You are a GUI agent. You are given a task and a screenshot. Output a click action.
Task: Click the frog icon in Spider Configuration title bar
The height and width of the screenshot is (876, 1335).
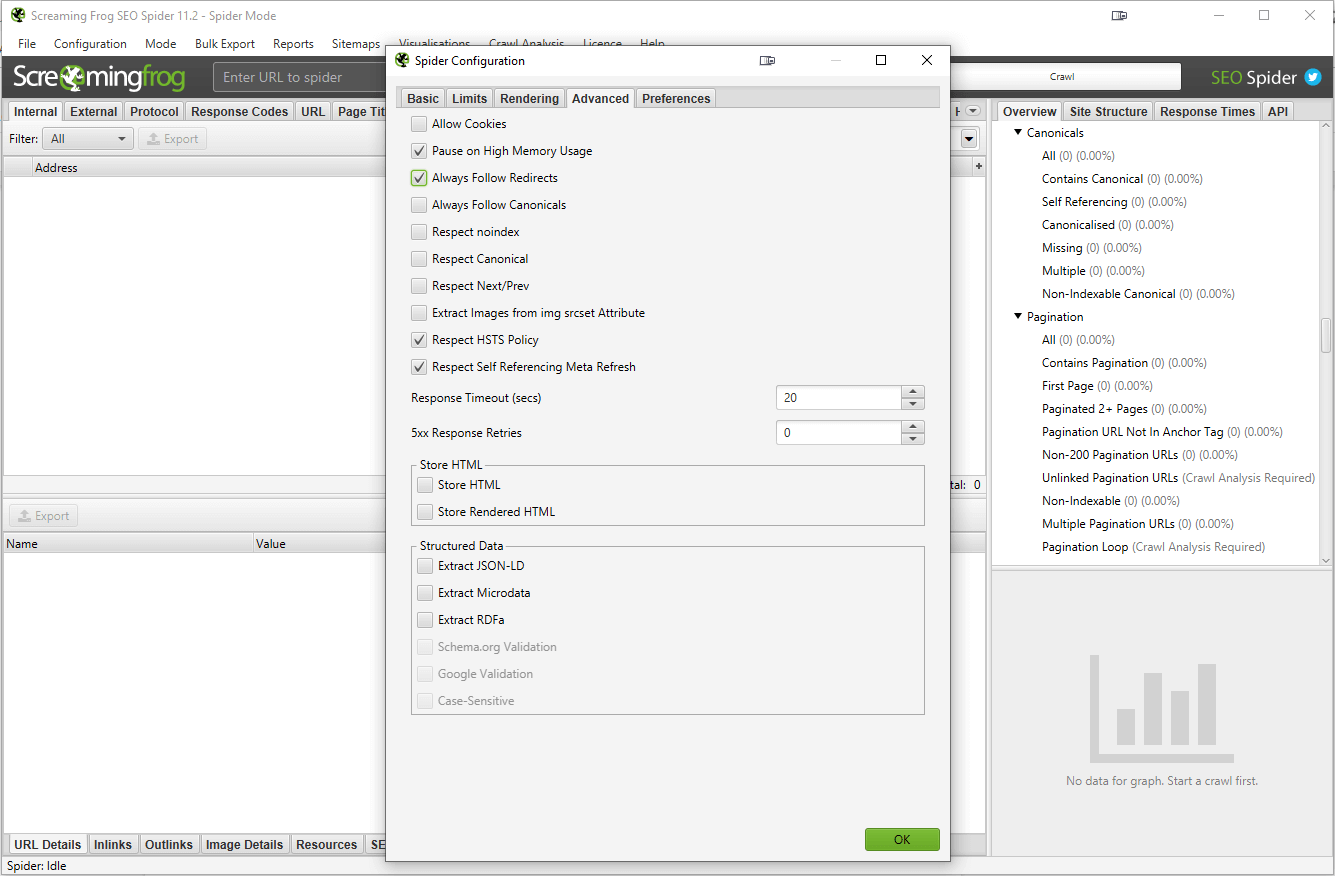[402, 60]
